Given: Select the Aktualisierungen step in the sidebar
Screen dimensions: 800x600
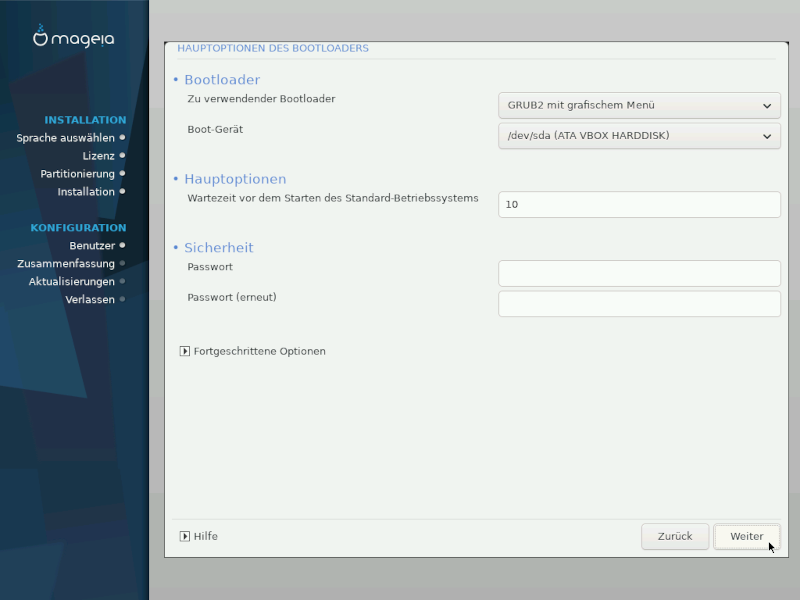Looking at the screenshot, I should click(71, 281).
